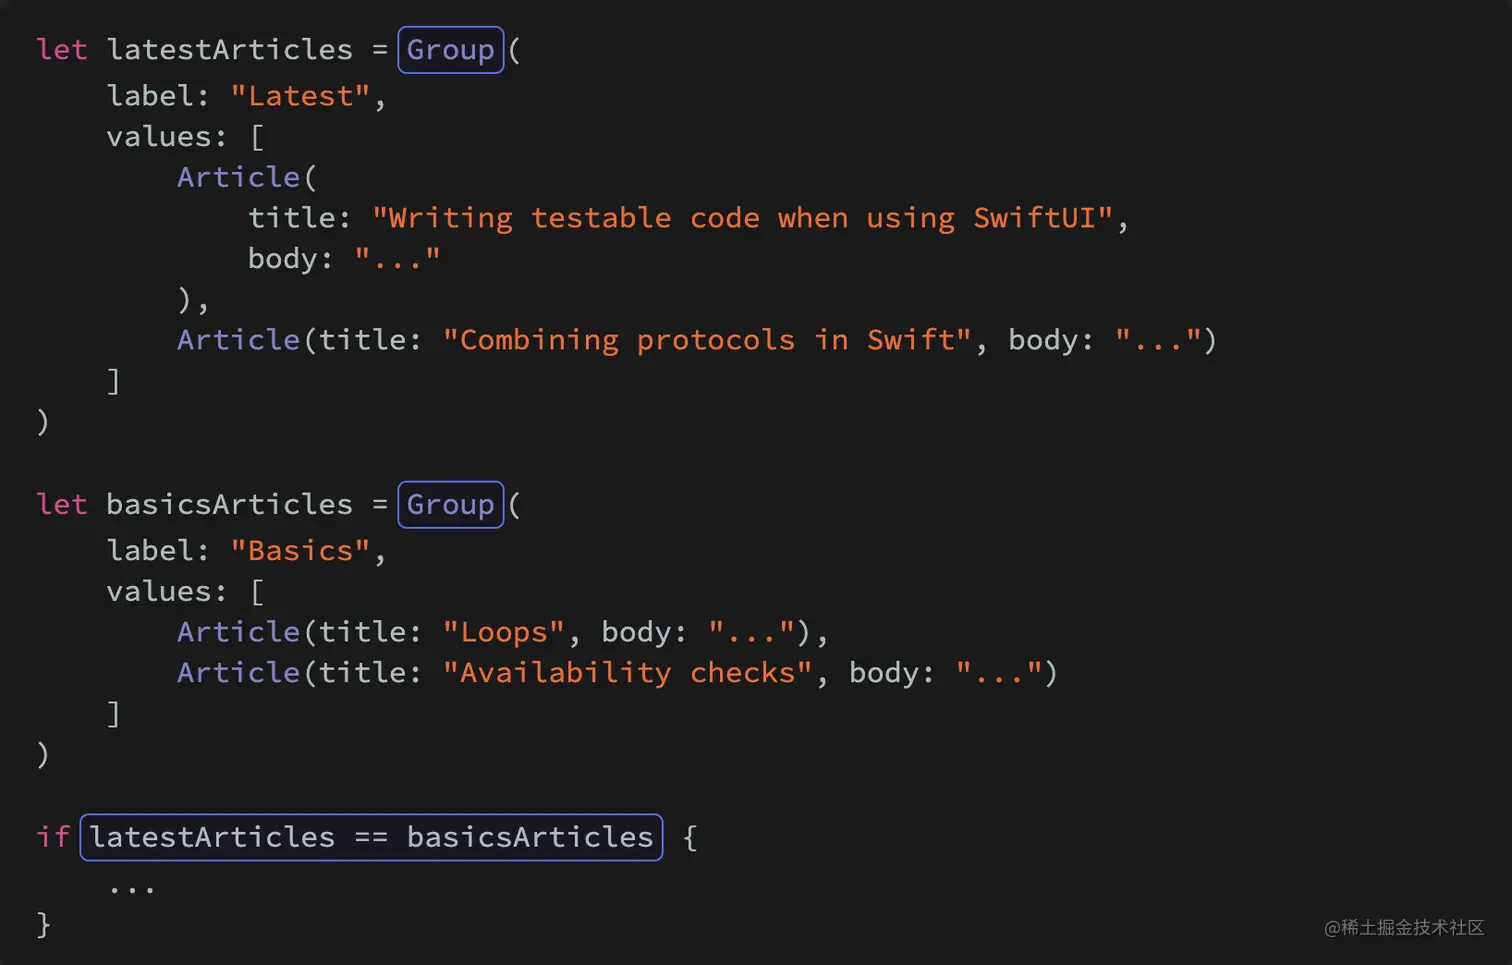Click the watermark text in the bottom corner
Viewport: 1512px width, 965px height.
click(1403, 928)
